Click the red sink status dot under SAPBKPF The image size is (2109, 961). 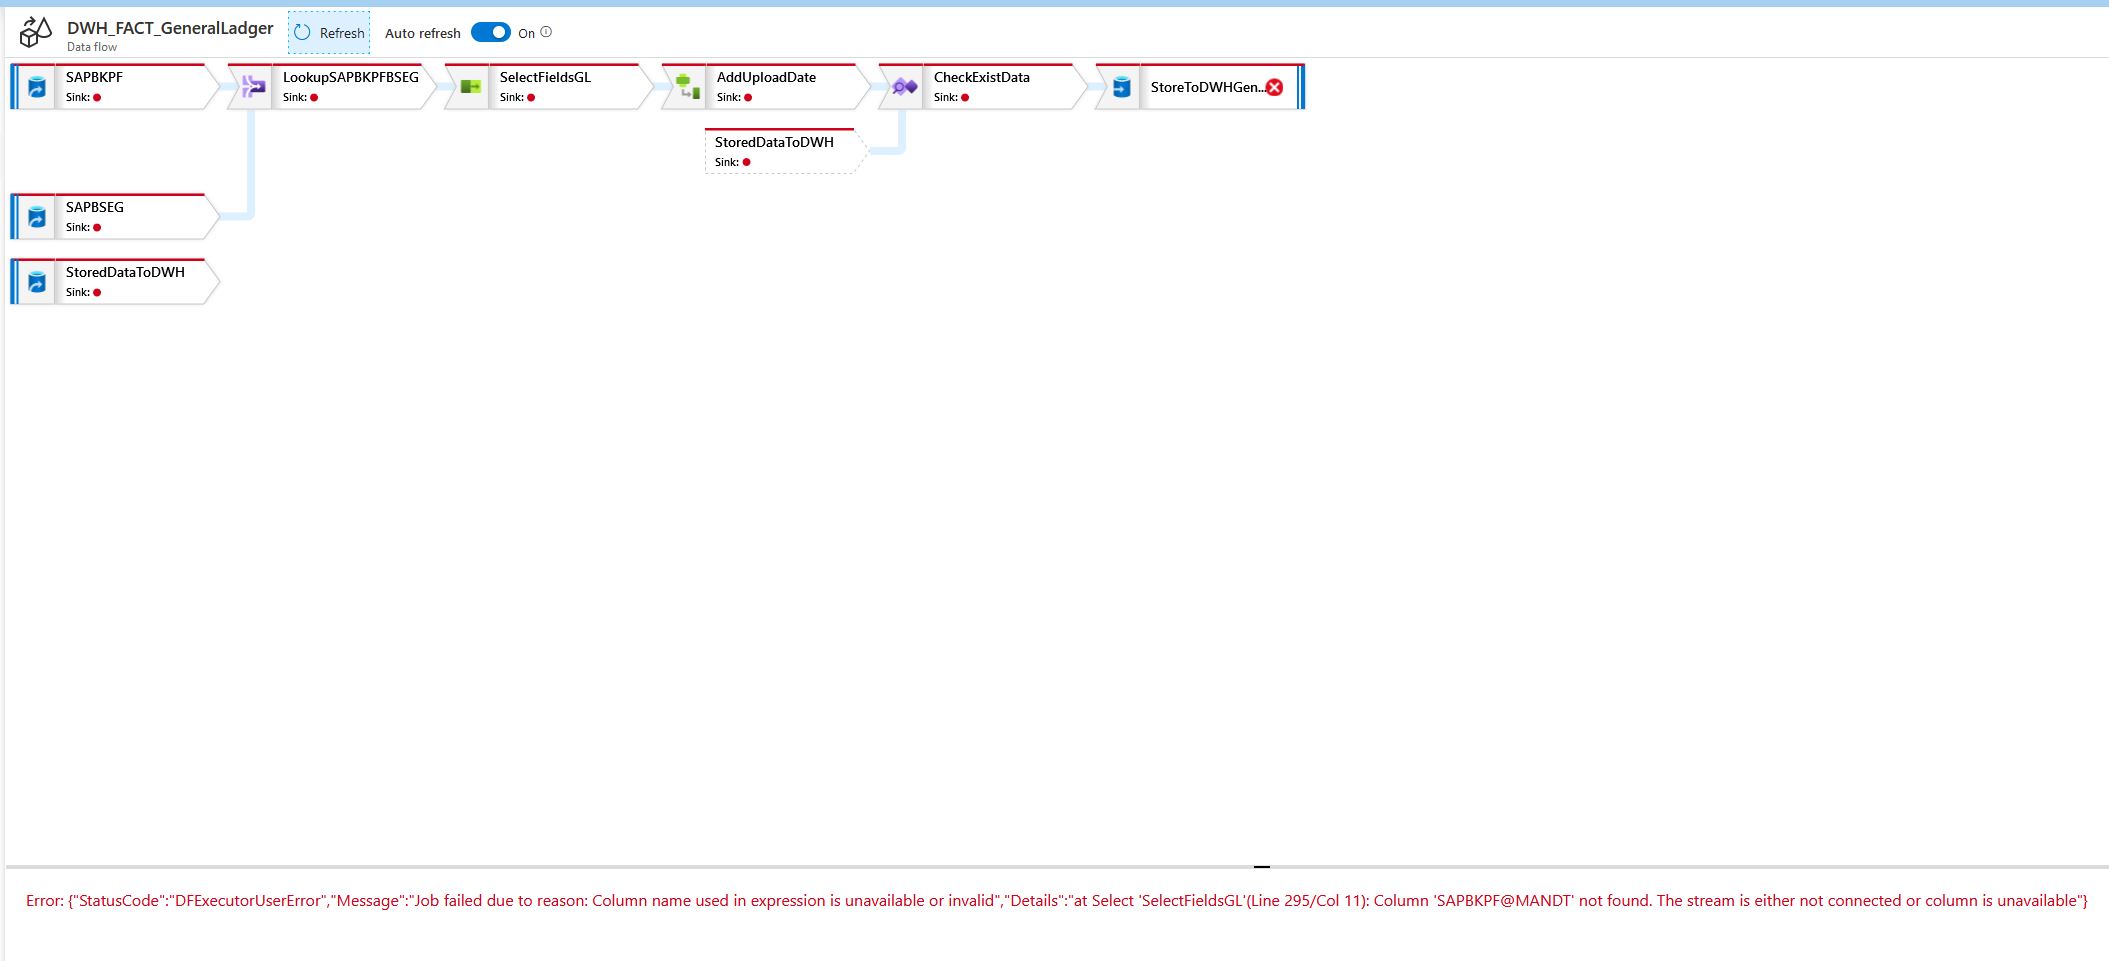(x=97, y=98)
